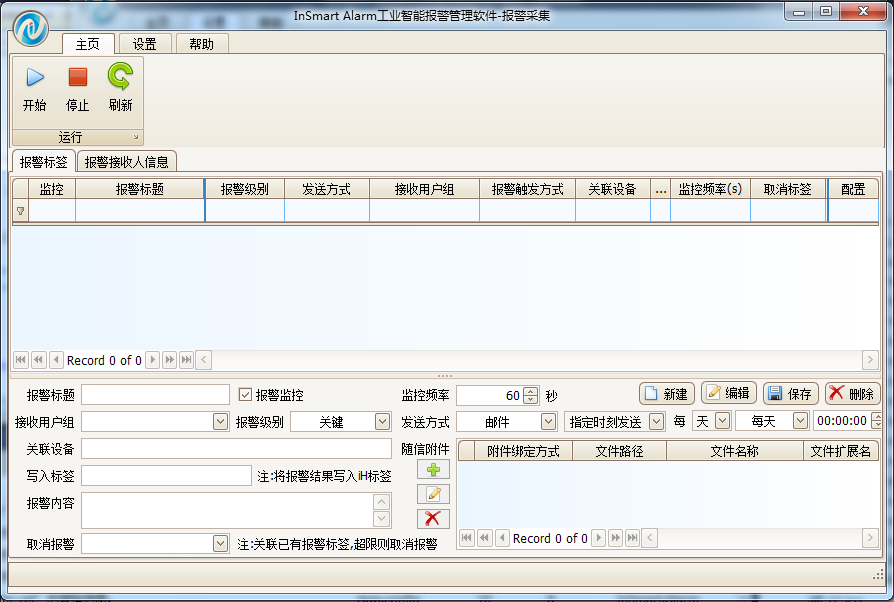Open the 发送方式 dropdown showing 邮件

coord(548,422)
